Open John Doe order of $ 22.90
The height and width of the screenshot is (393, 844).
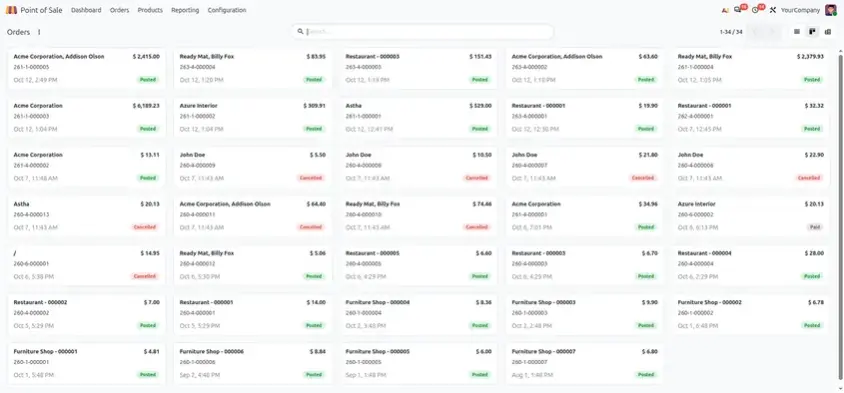point(750,167)
